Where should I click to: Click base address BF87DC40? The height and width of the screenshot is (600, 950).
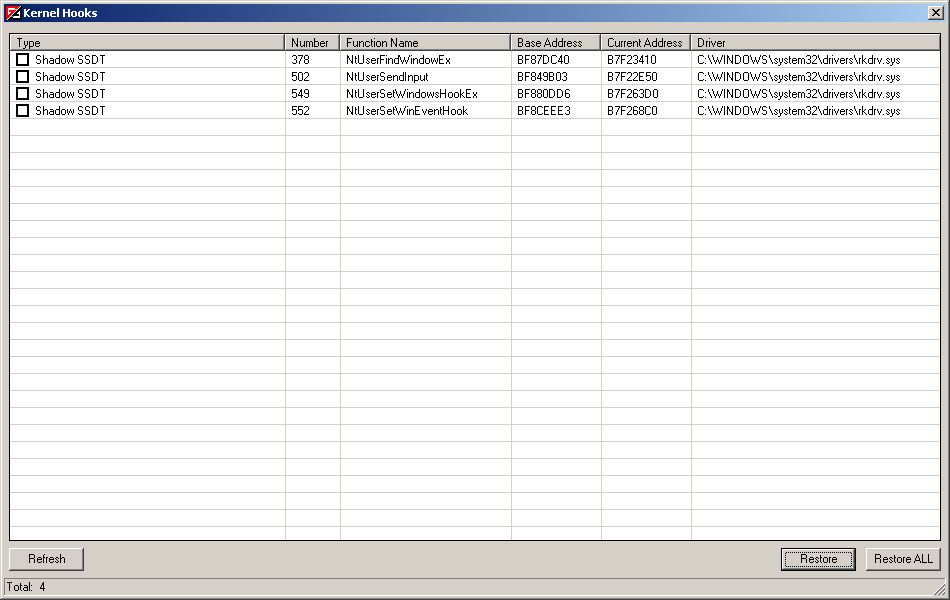(x=543, y=59)
